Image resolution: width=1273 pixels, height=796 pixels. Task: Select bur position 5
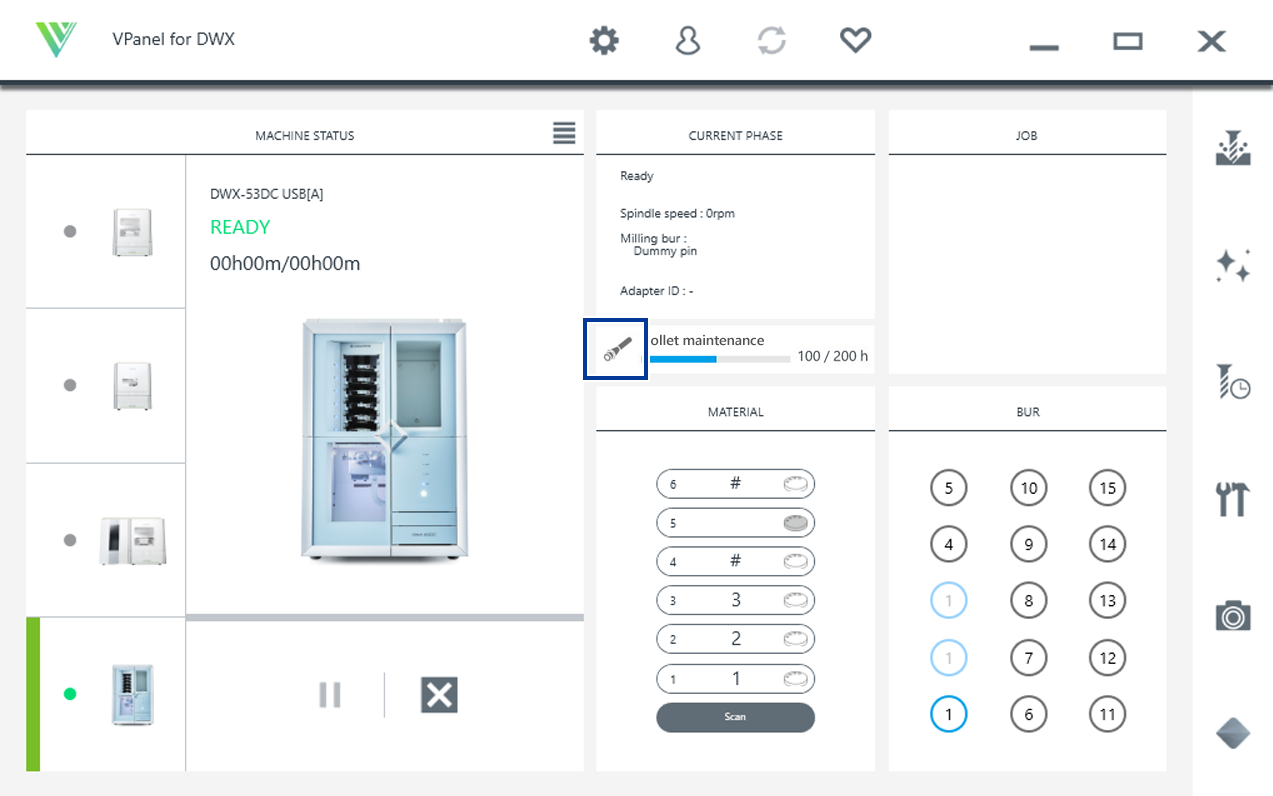click(948, 488)
